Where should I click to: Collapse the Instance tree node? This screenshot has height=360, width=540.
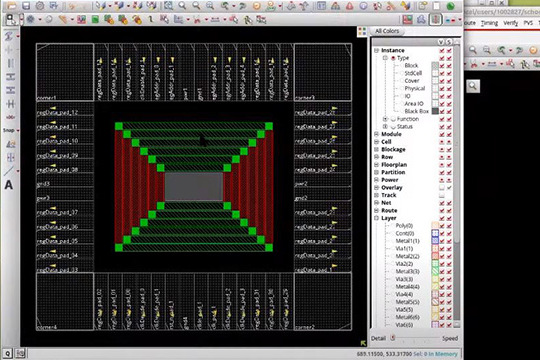tap(377, 50)
